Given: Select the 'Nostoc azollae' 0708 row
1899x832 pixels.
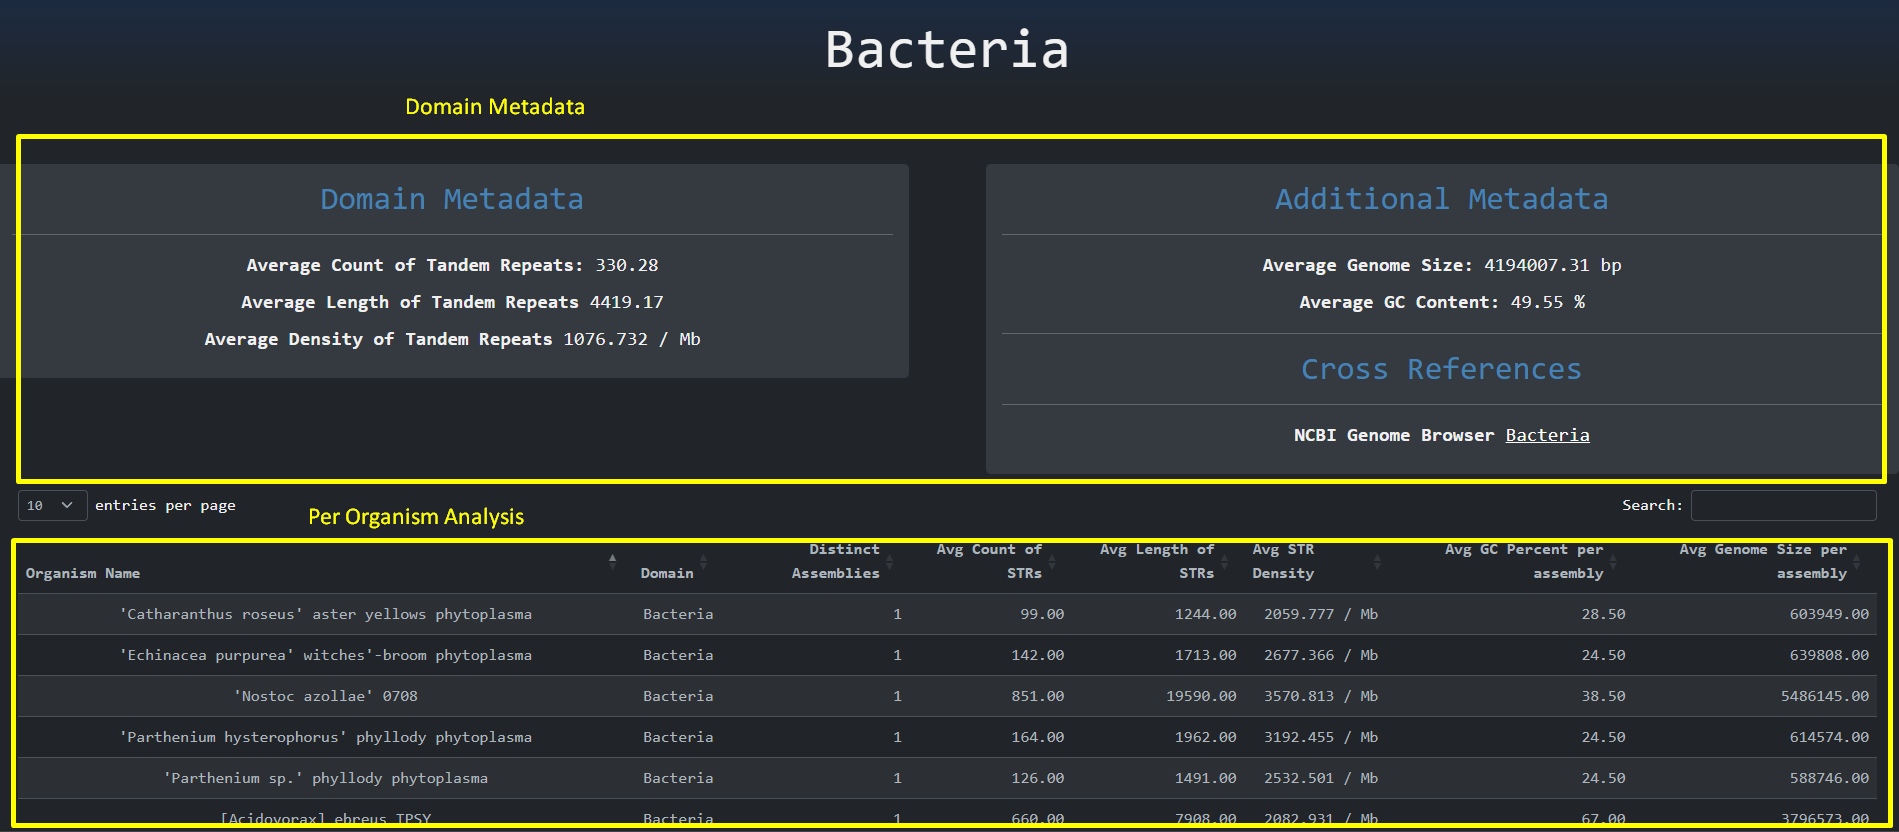Looking at the screenshot, I should click(x=325, y=696).
